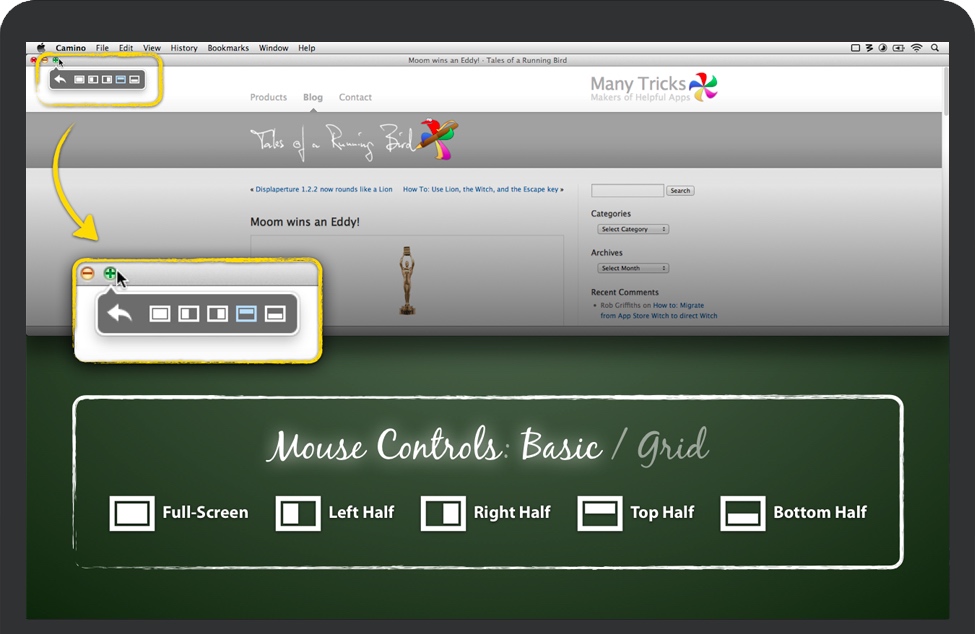Choose Left Half icon in the enlarged Moom popup
The width and height of the screenshot is (975, 634).
(x=189, y=314)
